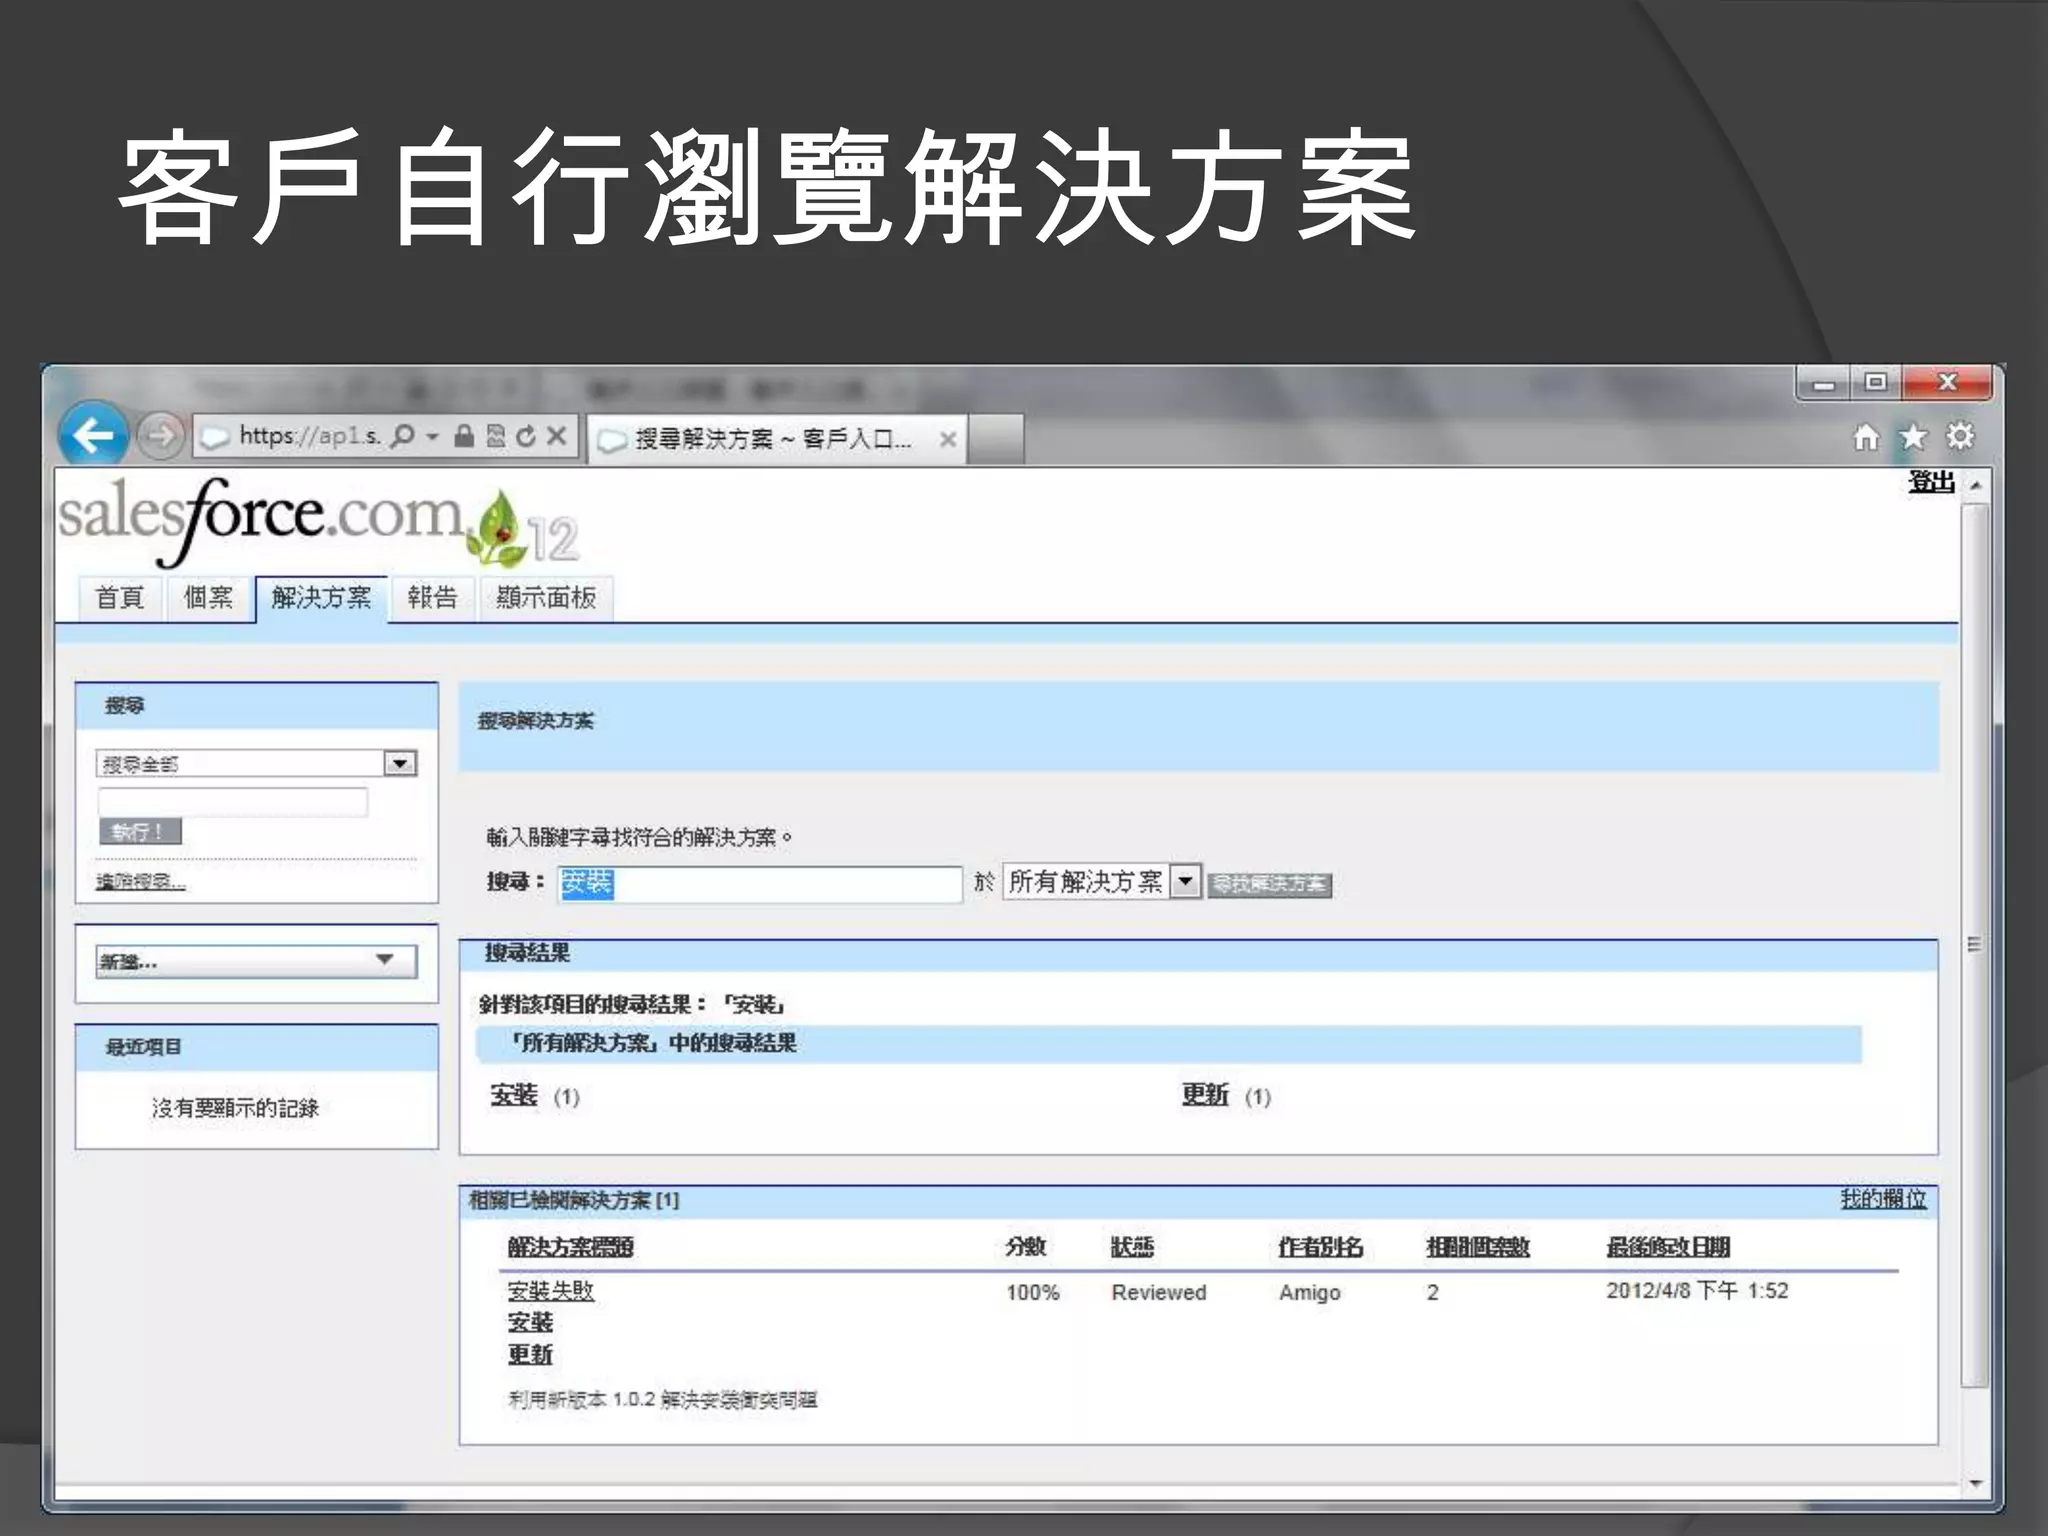The width and height of the screenshot is (2048, 1536).
Task: Sort by 狀態 column header
Action: click(x=1132, y=1247)
